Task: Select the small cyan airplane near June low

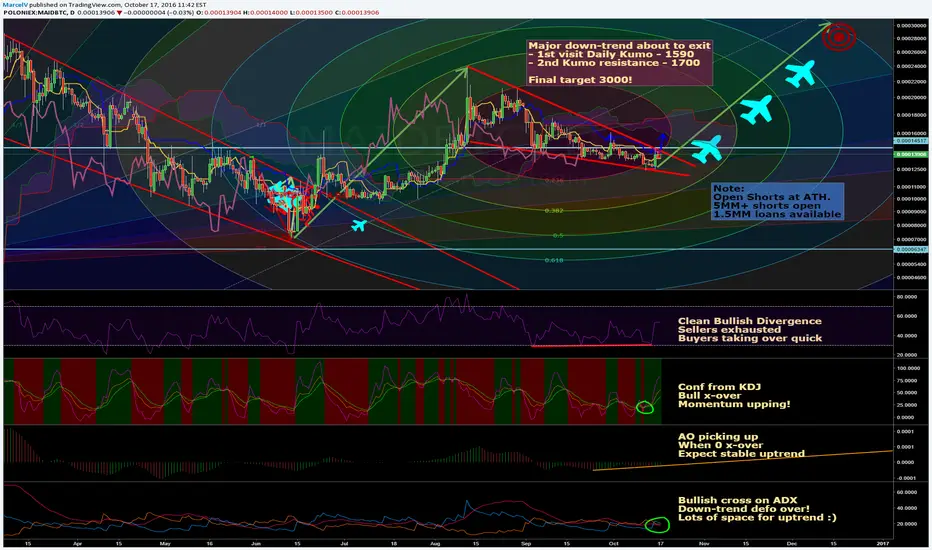Action: point(358,225)
